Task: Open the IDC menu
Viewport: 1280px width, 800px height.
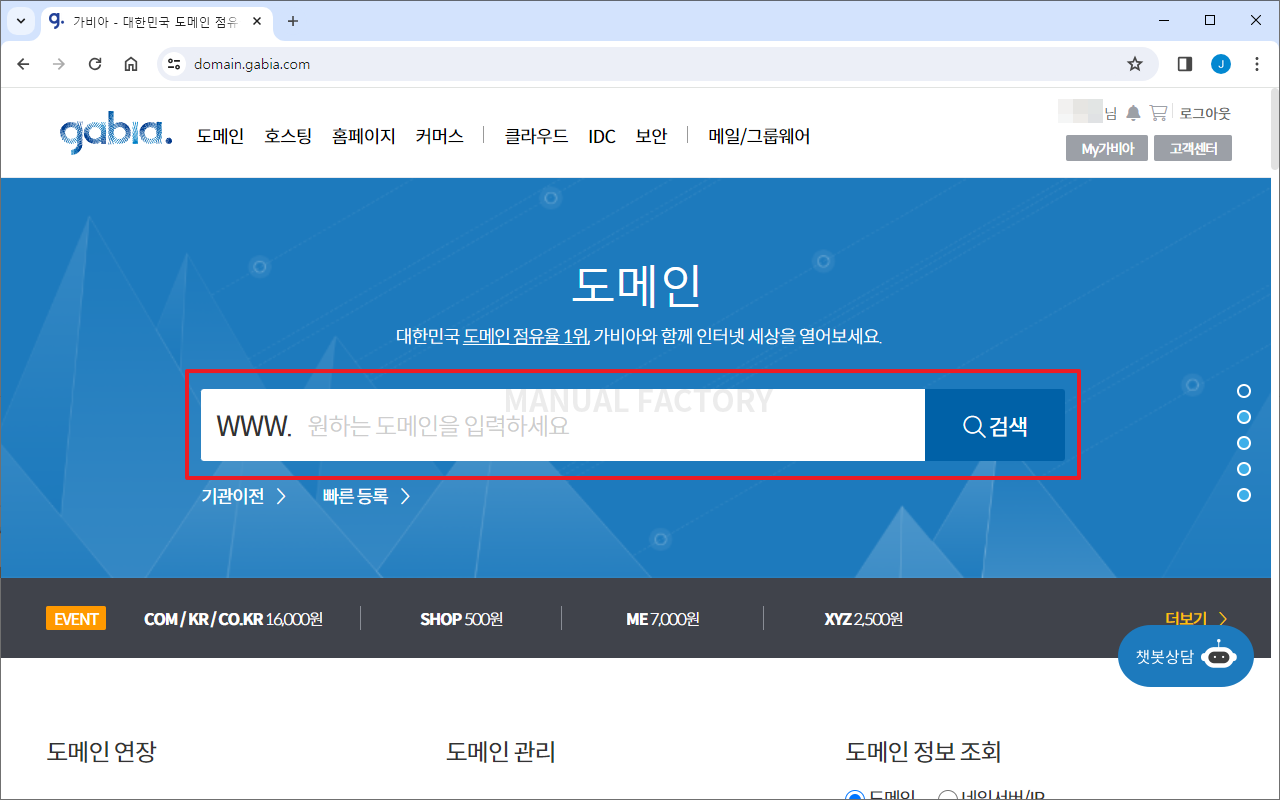Action: 602,136
